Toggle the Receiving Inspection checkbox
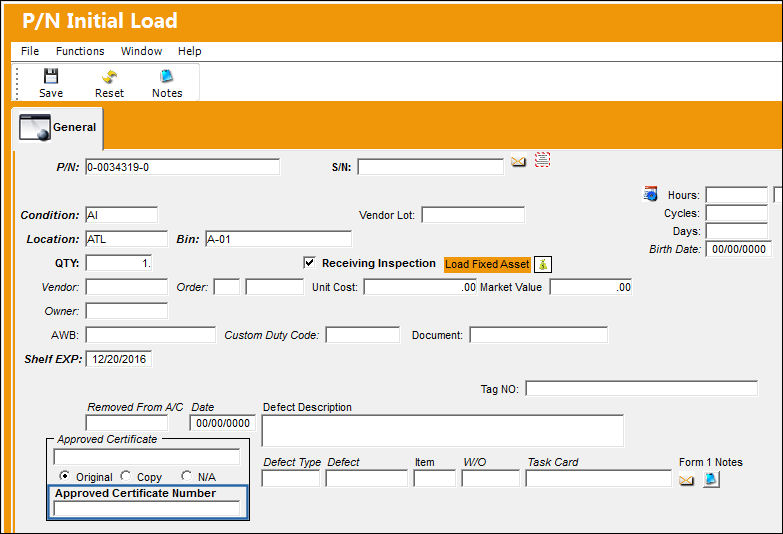 coord(309,262)
